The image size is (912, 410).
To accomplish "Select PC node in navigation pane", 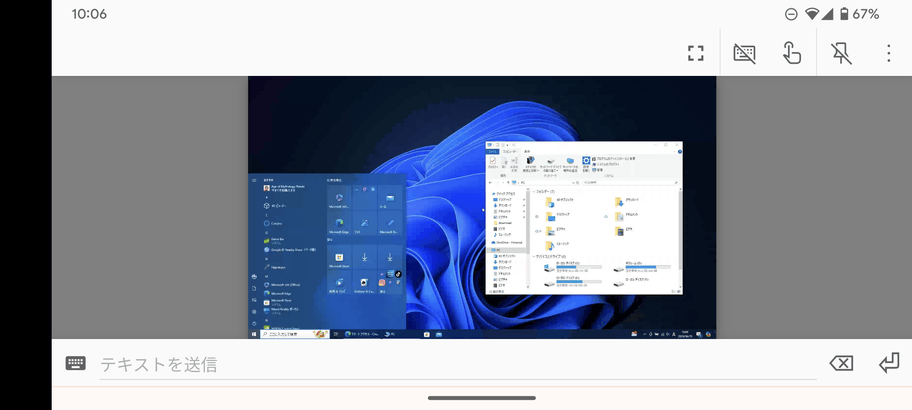I will 505,250.
